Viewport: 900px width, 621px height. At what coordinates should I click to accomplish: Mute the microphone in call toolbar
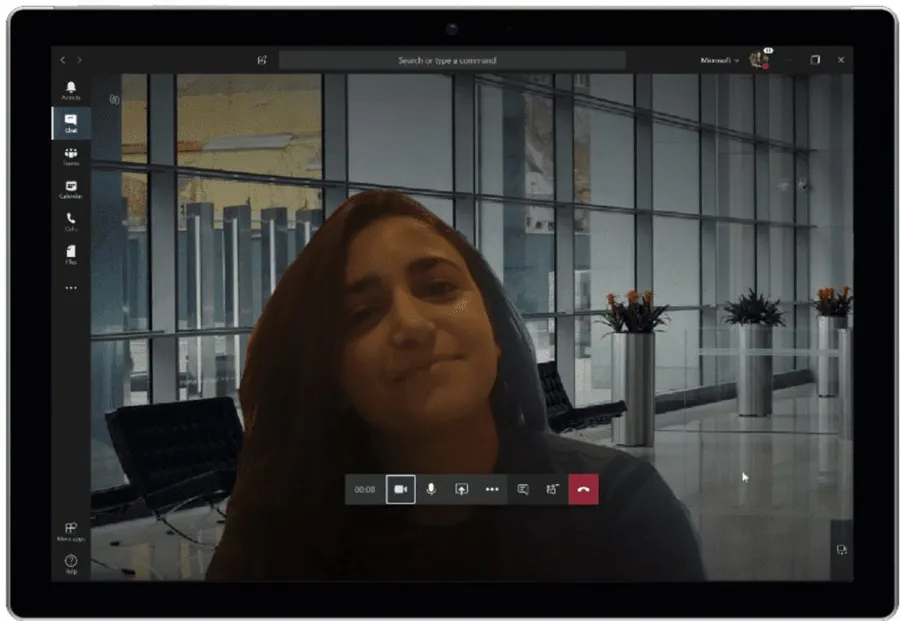click(x=431, y=489)
